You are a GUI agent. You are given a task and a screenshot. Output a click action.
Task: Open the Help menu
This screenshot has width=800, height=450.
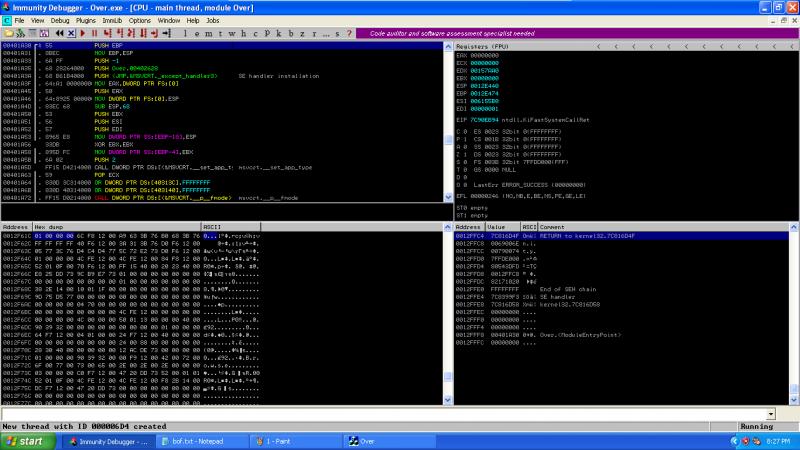(x=192, y=21)
